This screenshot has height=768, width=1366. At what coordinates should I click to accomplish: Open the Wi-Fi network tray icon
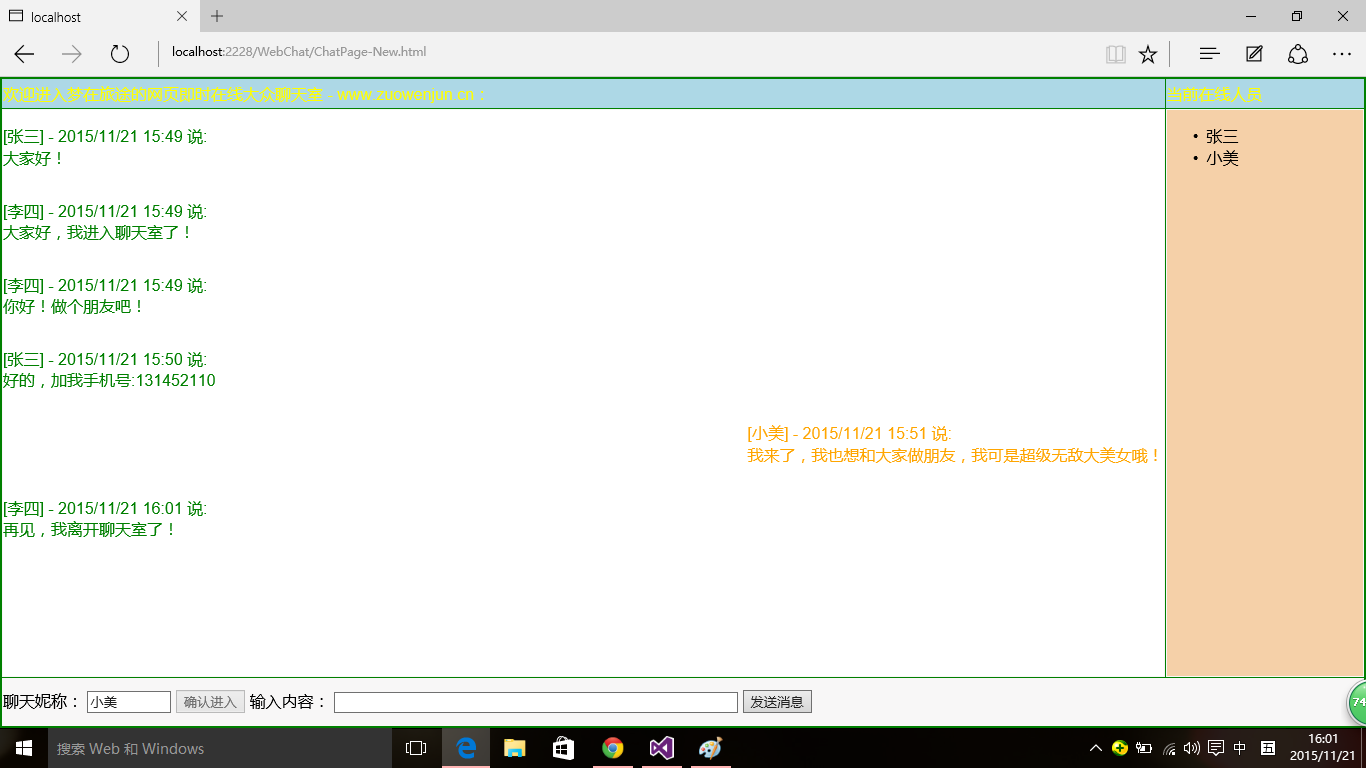pos(1169,748)
